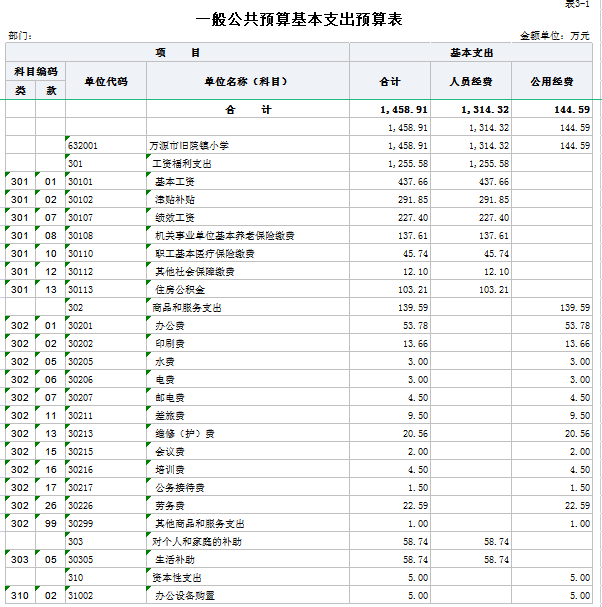This screenshot has height=607, width=602.
Task: Select the 津贴补贴 cell
Action: (248, 199)
